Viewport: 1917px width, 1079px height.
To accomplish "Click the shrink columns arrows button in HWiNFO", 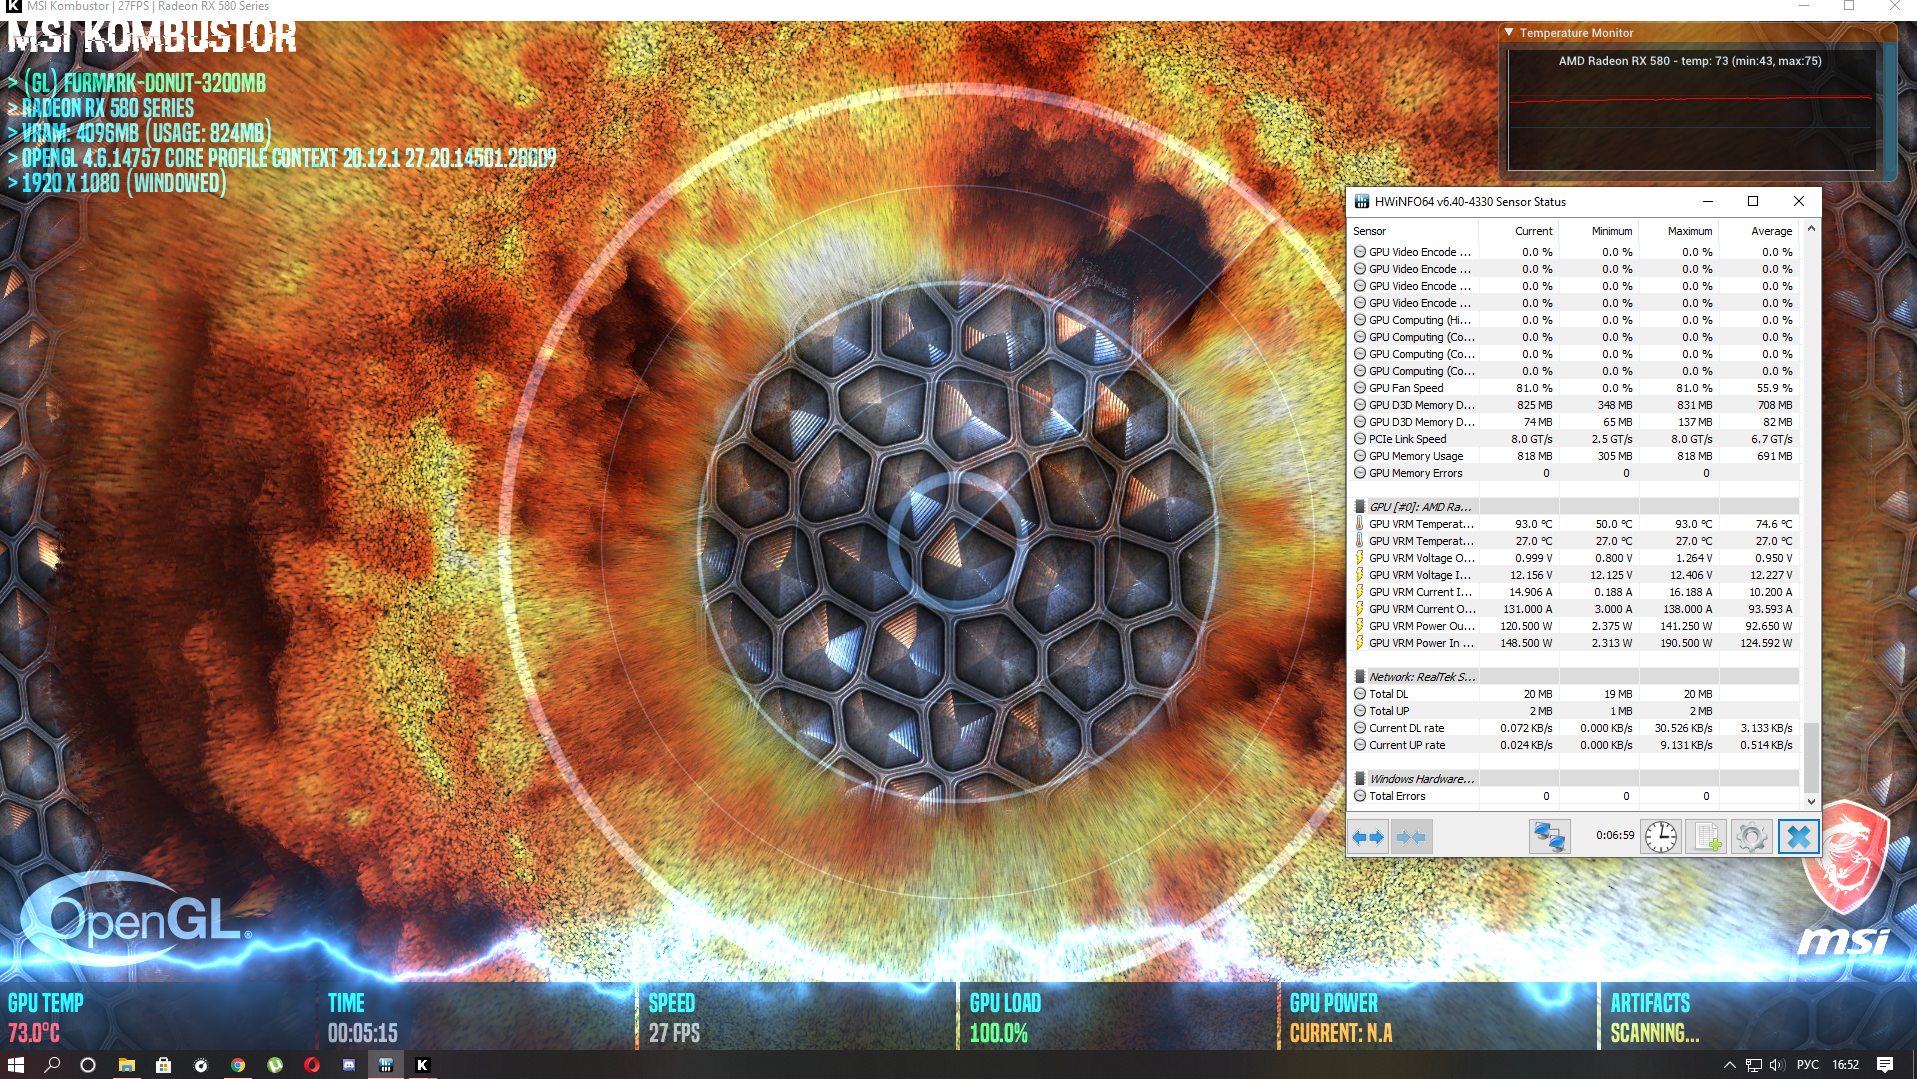I will tap(1411, 836).
